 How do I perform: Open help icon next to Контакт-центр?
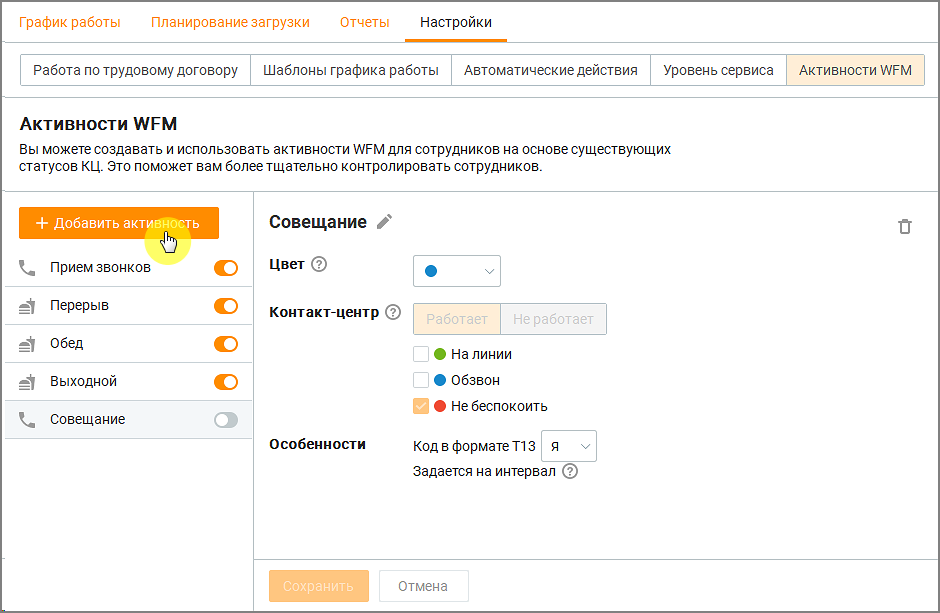pos(393,312)
